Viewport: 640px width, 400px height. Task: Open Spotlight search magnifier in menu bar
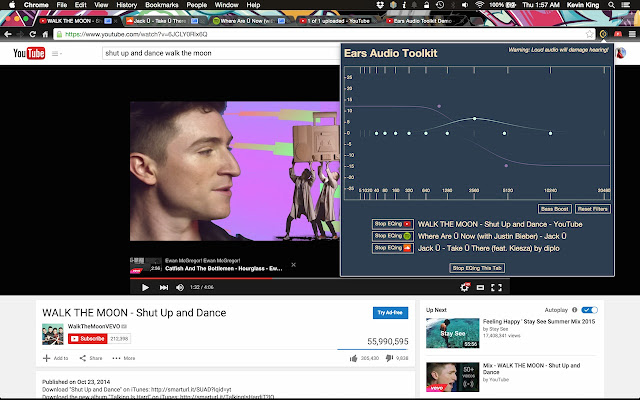pyautogui.click(x=611, y=5)
